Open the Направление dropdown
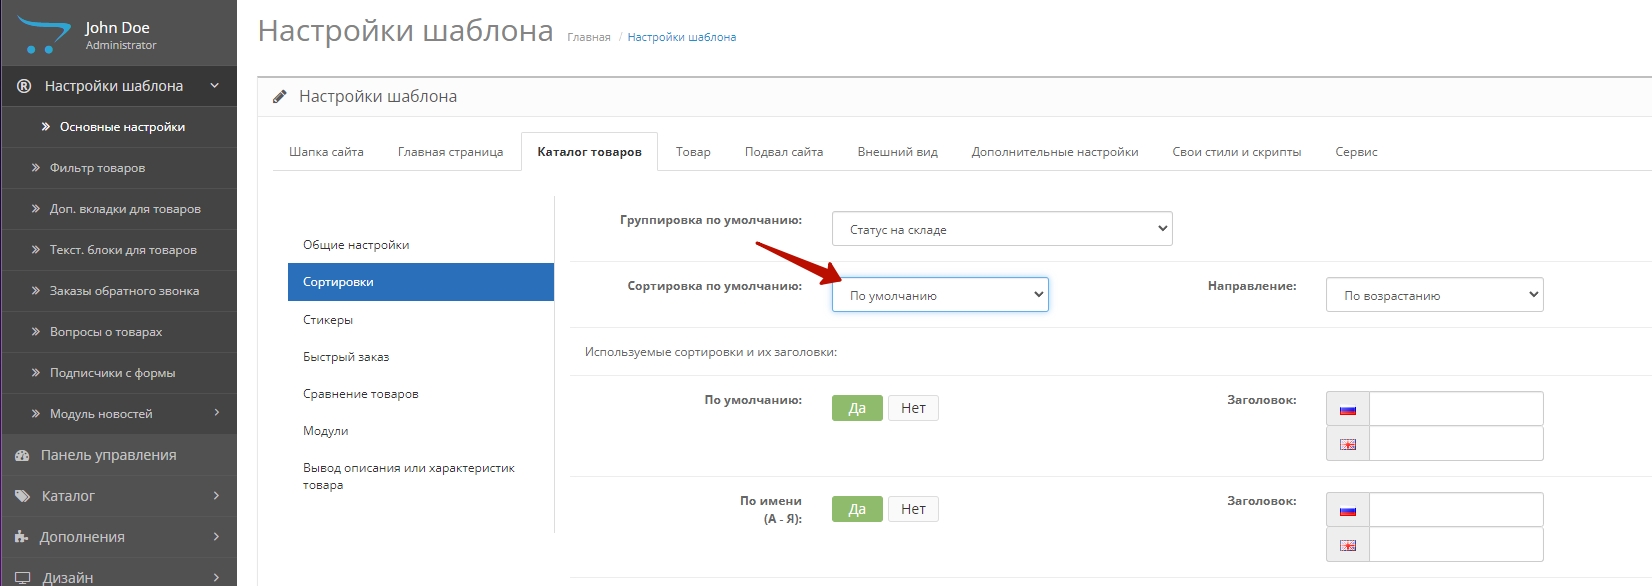 [x=1434, y=295]
